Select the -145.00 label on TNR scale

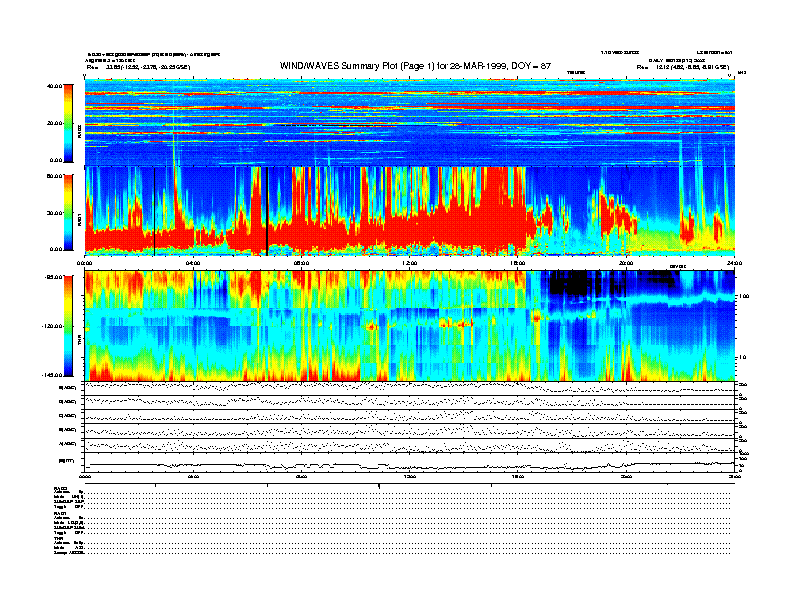pyautogui.click(x=53, y=375)
